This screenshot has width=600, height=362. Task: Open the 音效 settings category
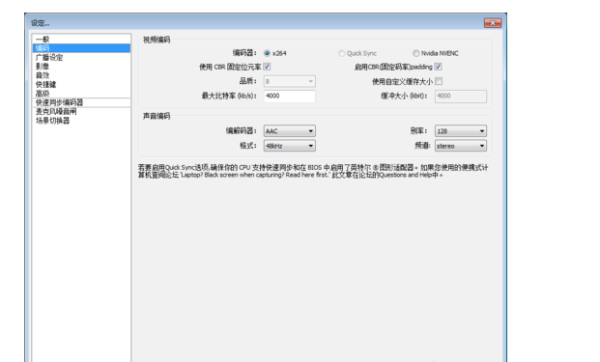(81, 75)
